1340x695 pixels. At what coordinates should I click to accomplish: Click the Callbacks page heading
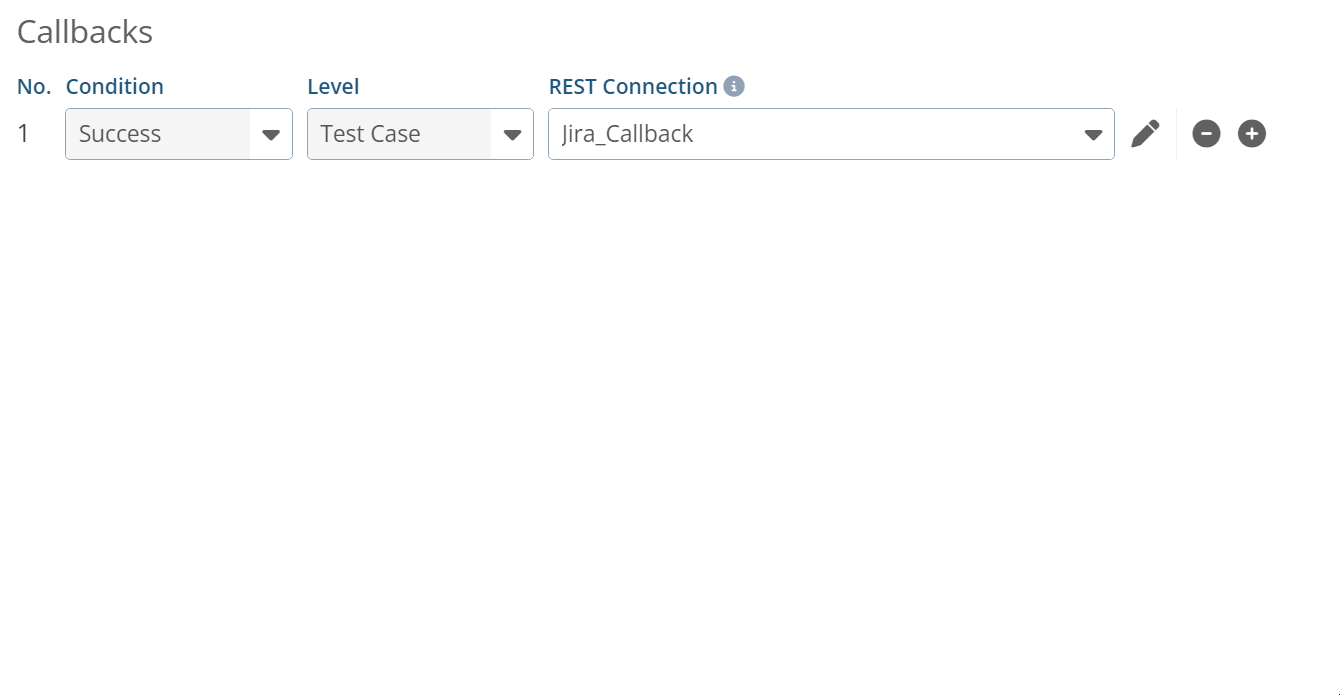(x=84, y=31)
